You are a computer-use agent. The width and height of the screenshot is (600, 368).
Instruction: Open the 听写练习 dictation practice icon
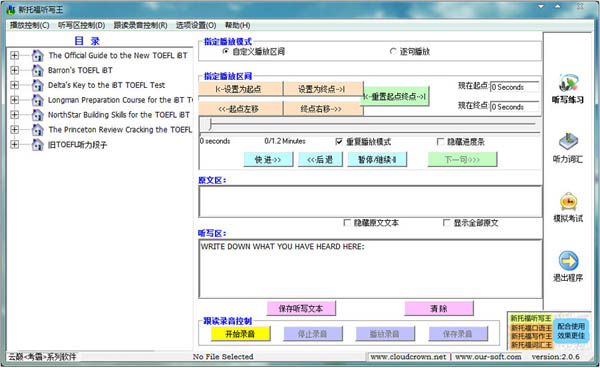click(568, 83)
